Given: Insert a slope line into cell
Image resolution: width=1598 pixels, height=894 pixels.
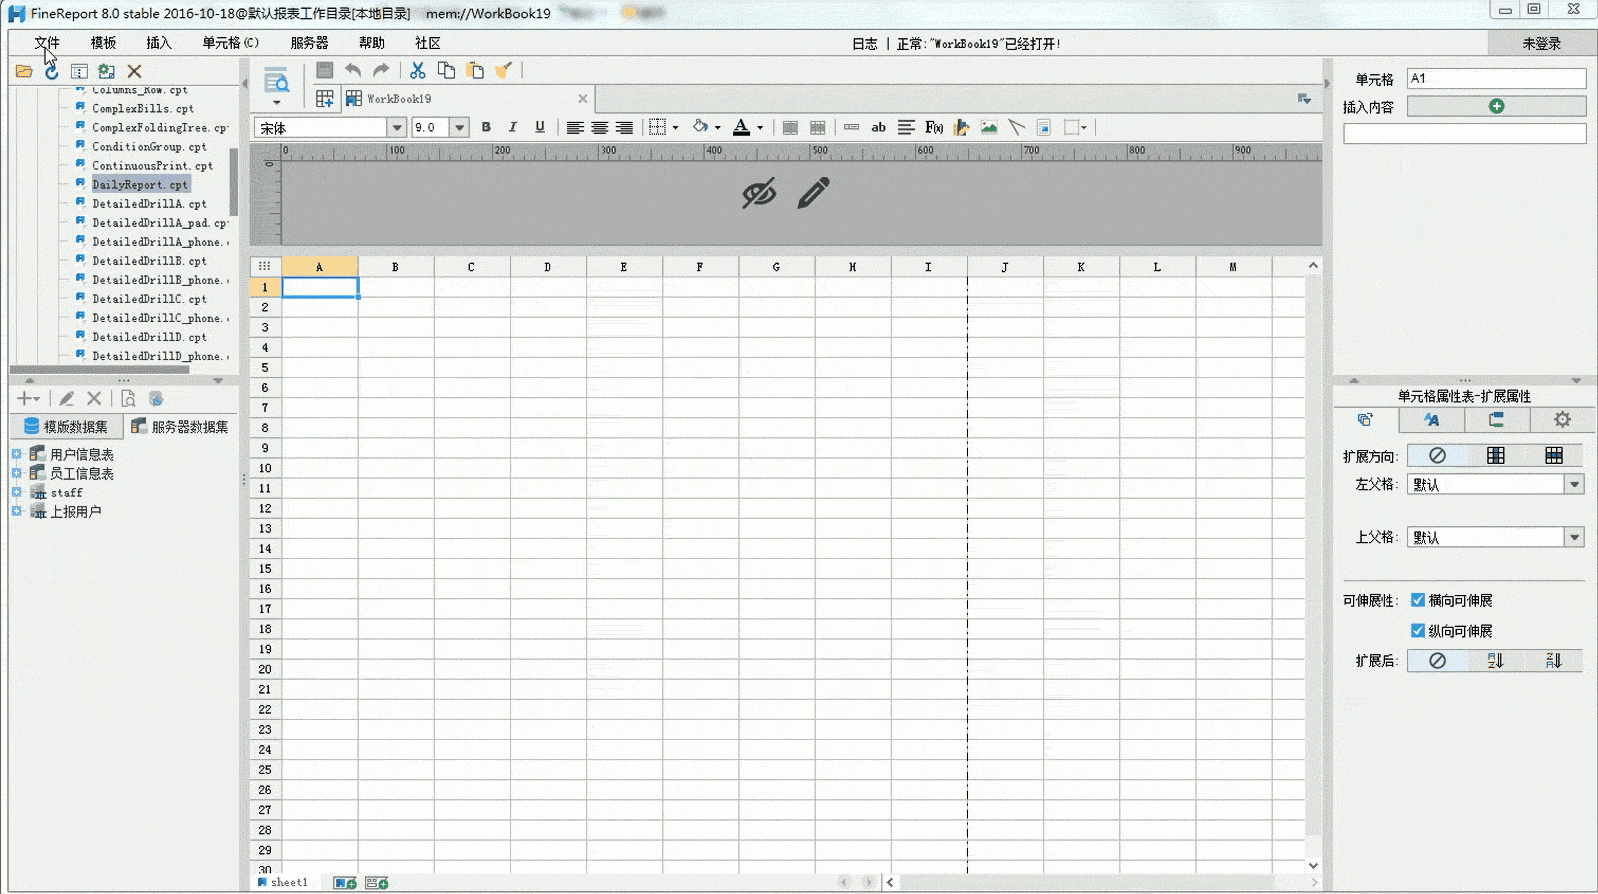Looking at the screenshot, I should click(x=1016, y=127).
